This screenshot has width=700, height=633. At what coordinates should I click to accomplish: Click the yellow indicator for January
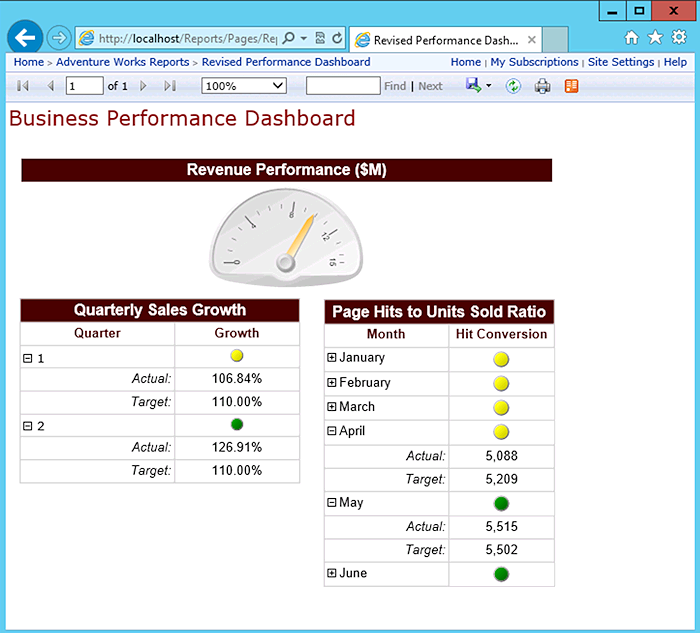(x=501, y=359)
